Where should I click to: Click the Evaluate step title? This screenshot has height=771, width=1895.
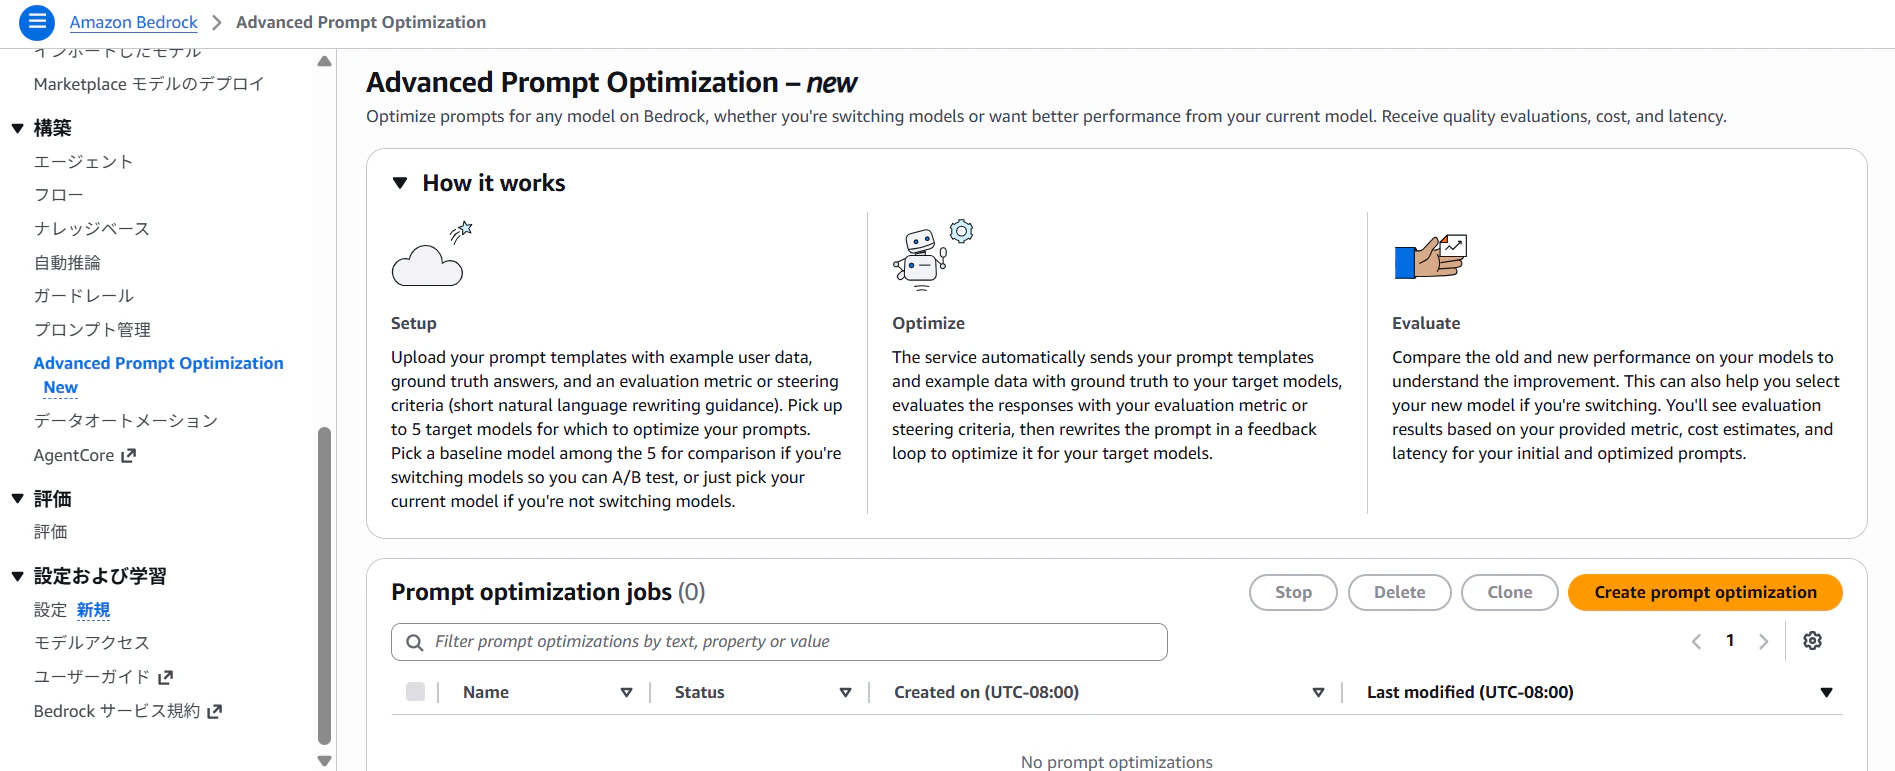click(1426, 323)
